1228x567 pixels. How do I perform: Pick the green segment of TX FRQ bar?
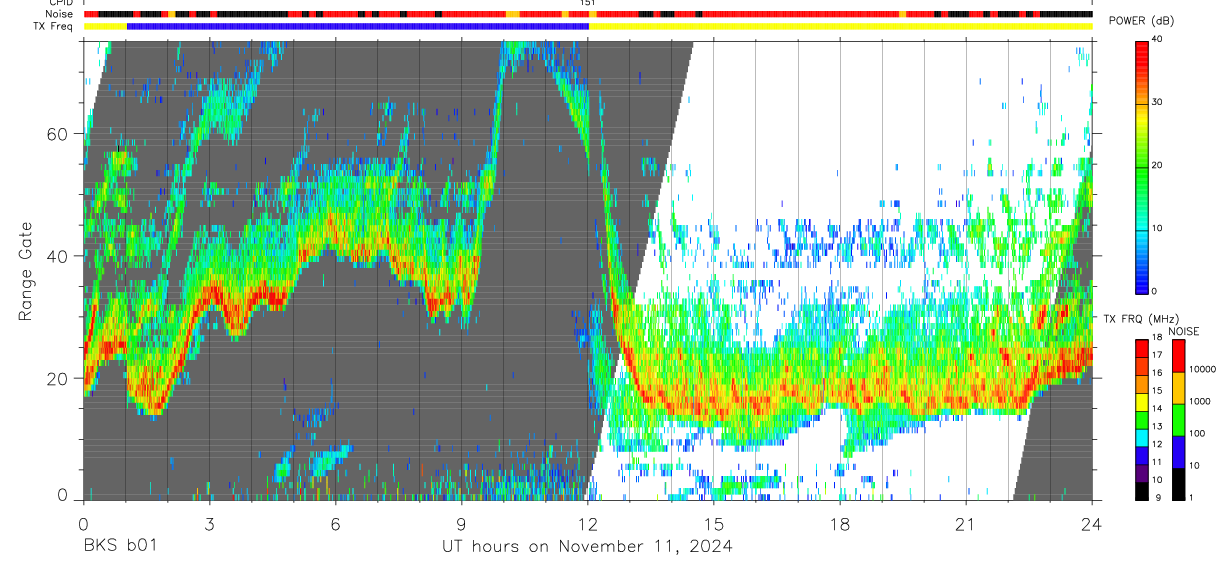[1142, 419]
